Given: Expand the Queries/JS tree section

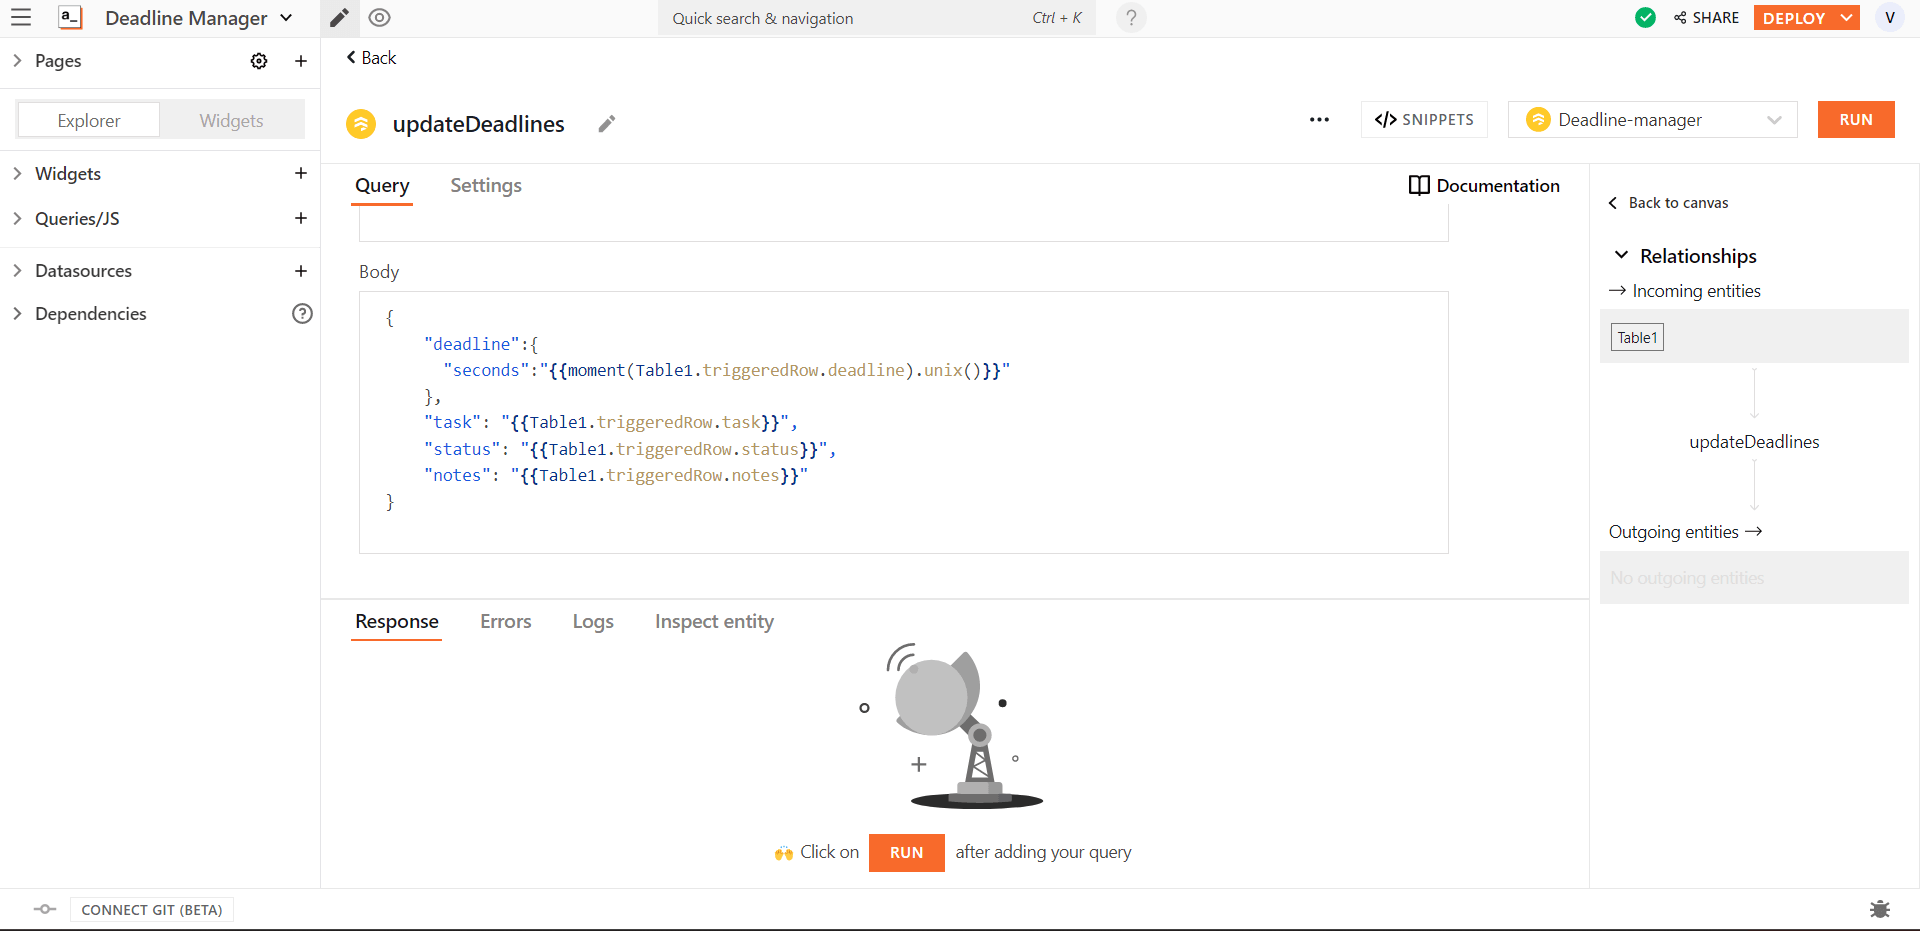Looking at the screenshot, I should tap(17, 219).
